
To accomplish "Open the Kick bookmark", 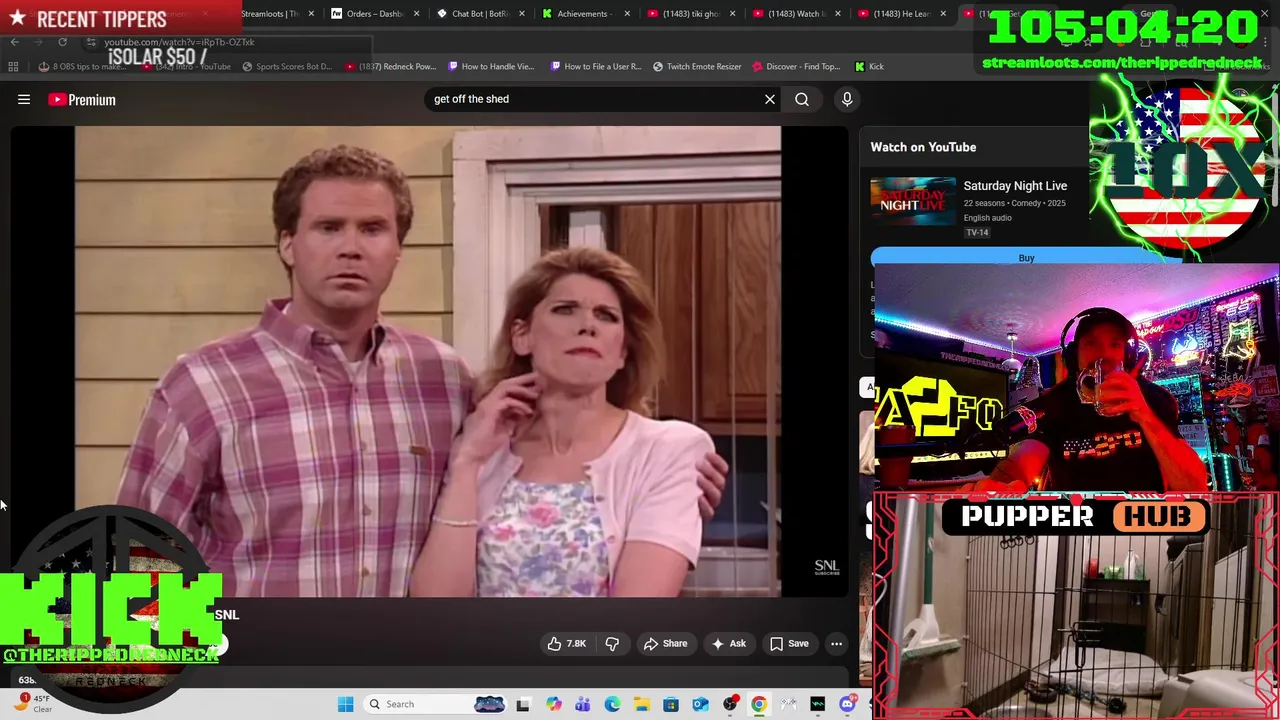I will point(869,66).
